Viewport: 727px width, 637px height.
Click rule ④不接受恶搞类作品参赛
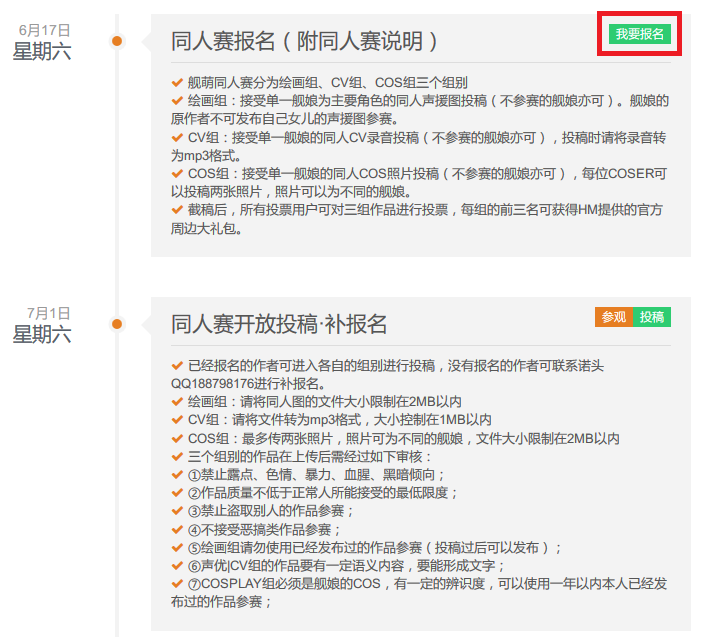264,529
